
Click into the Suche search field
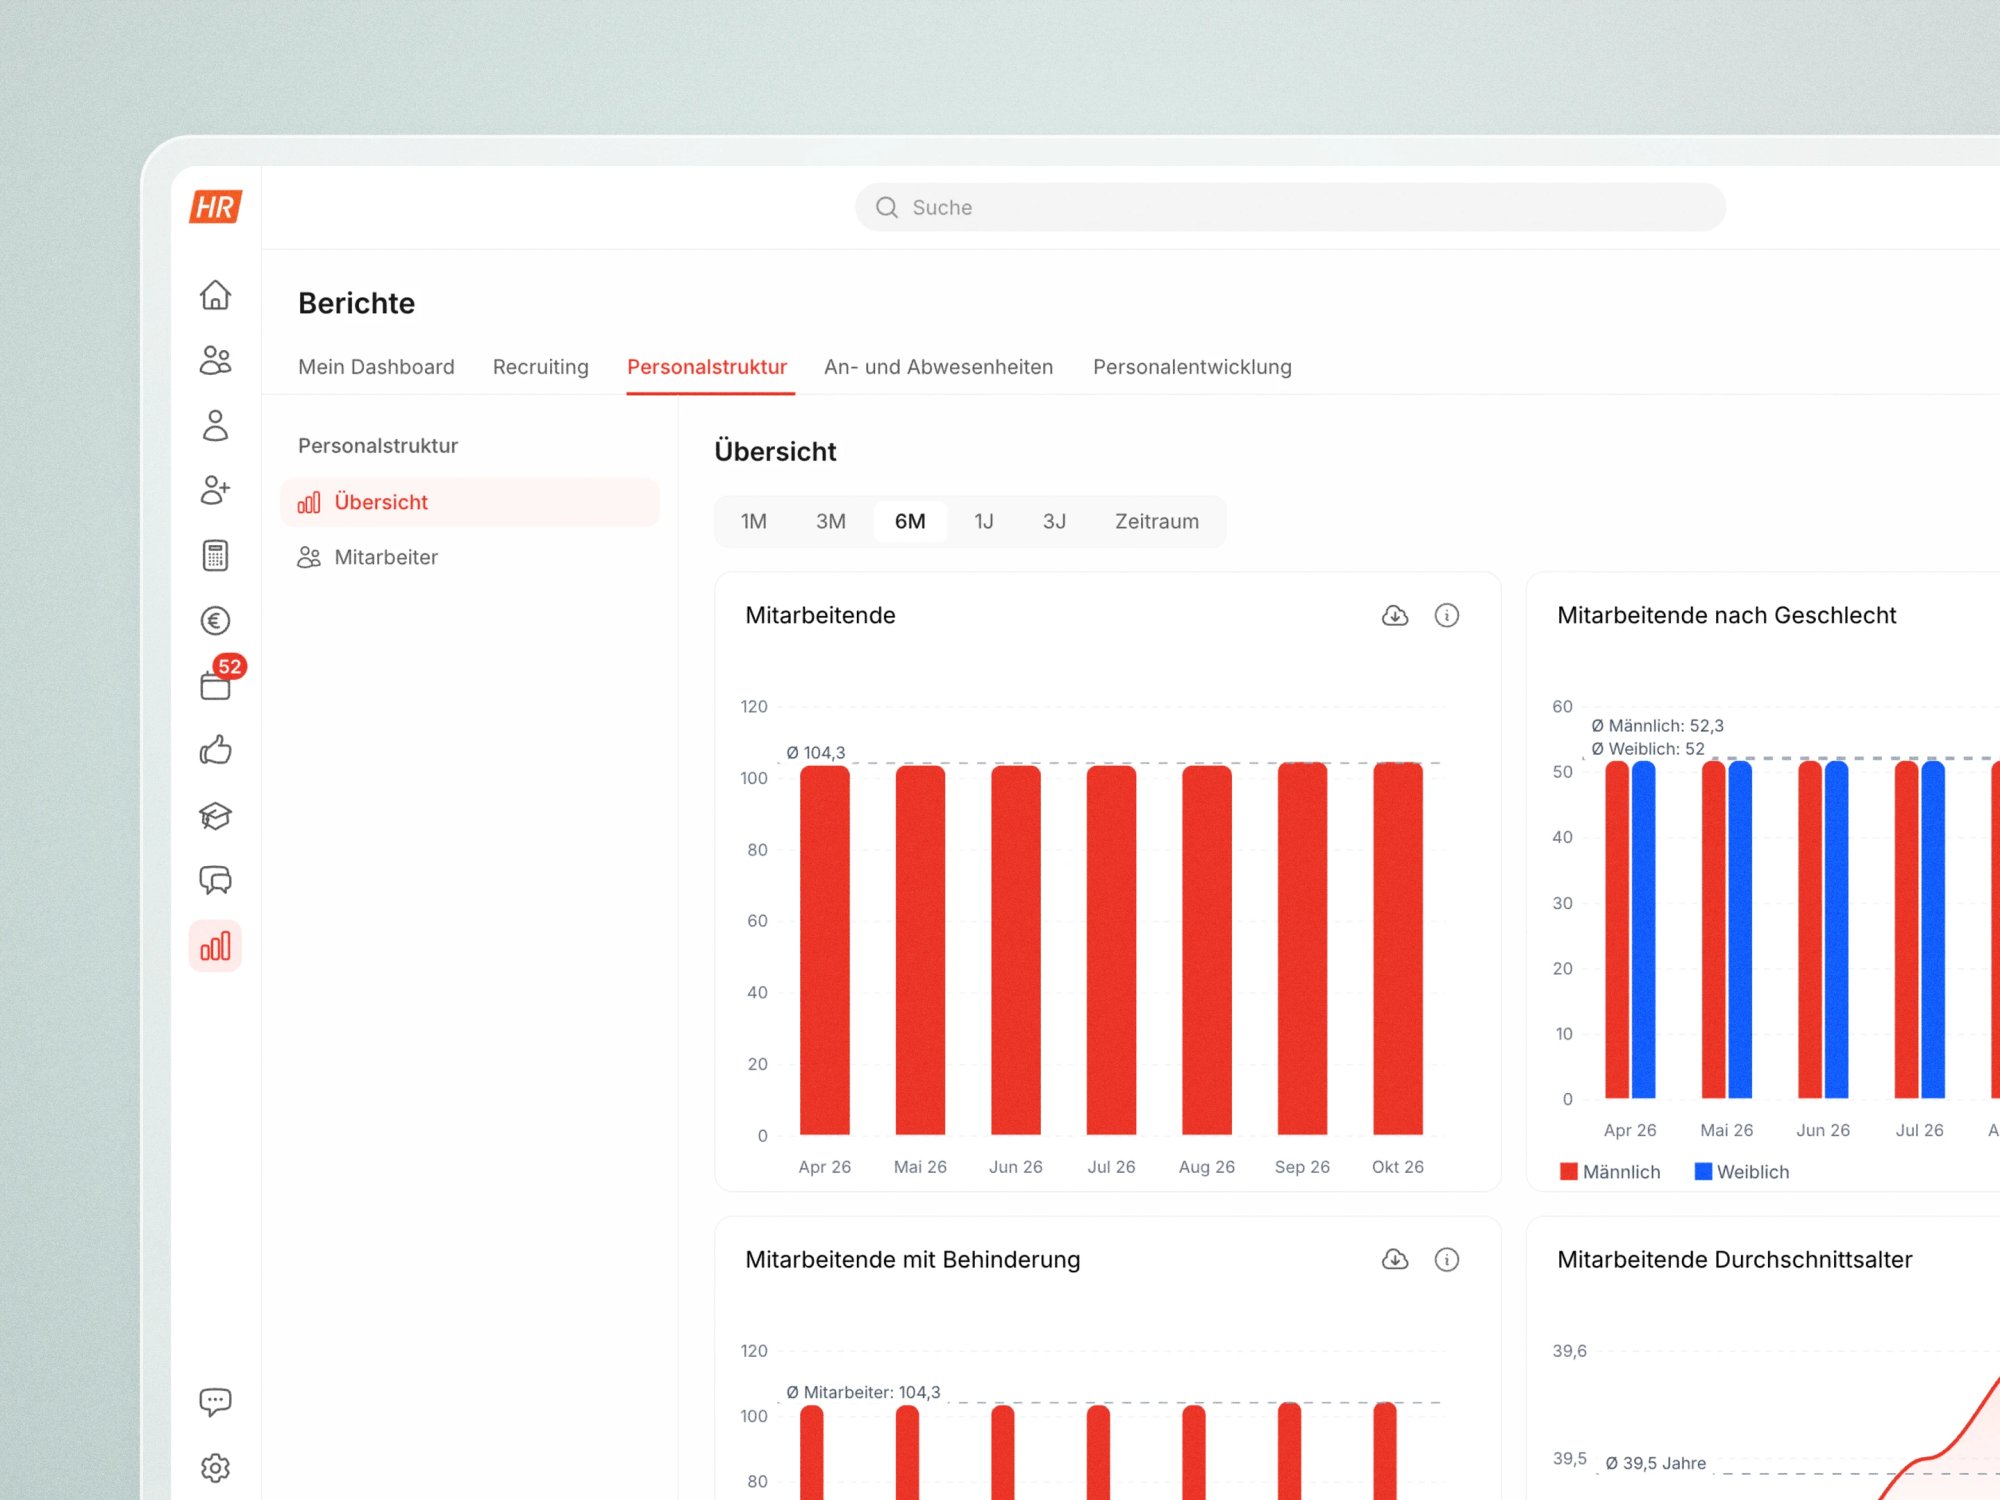[x=1290, y=207]
